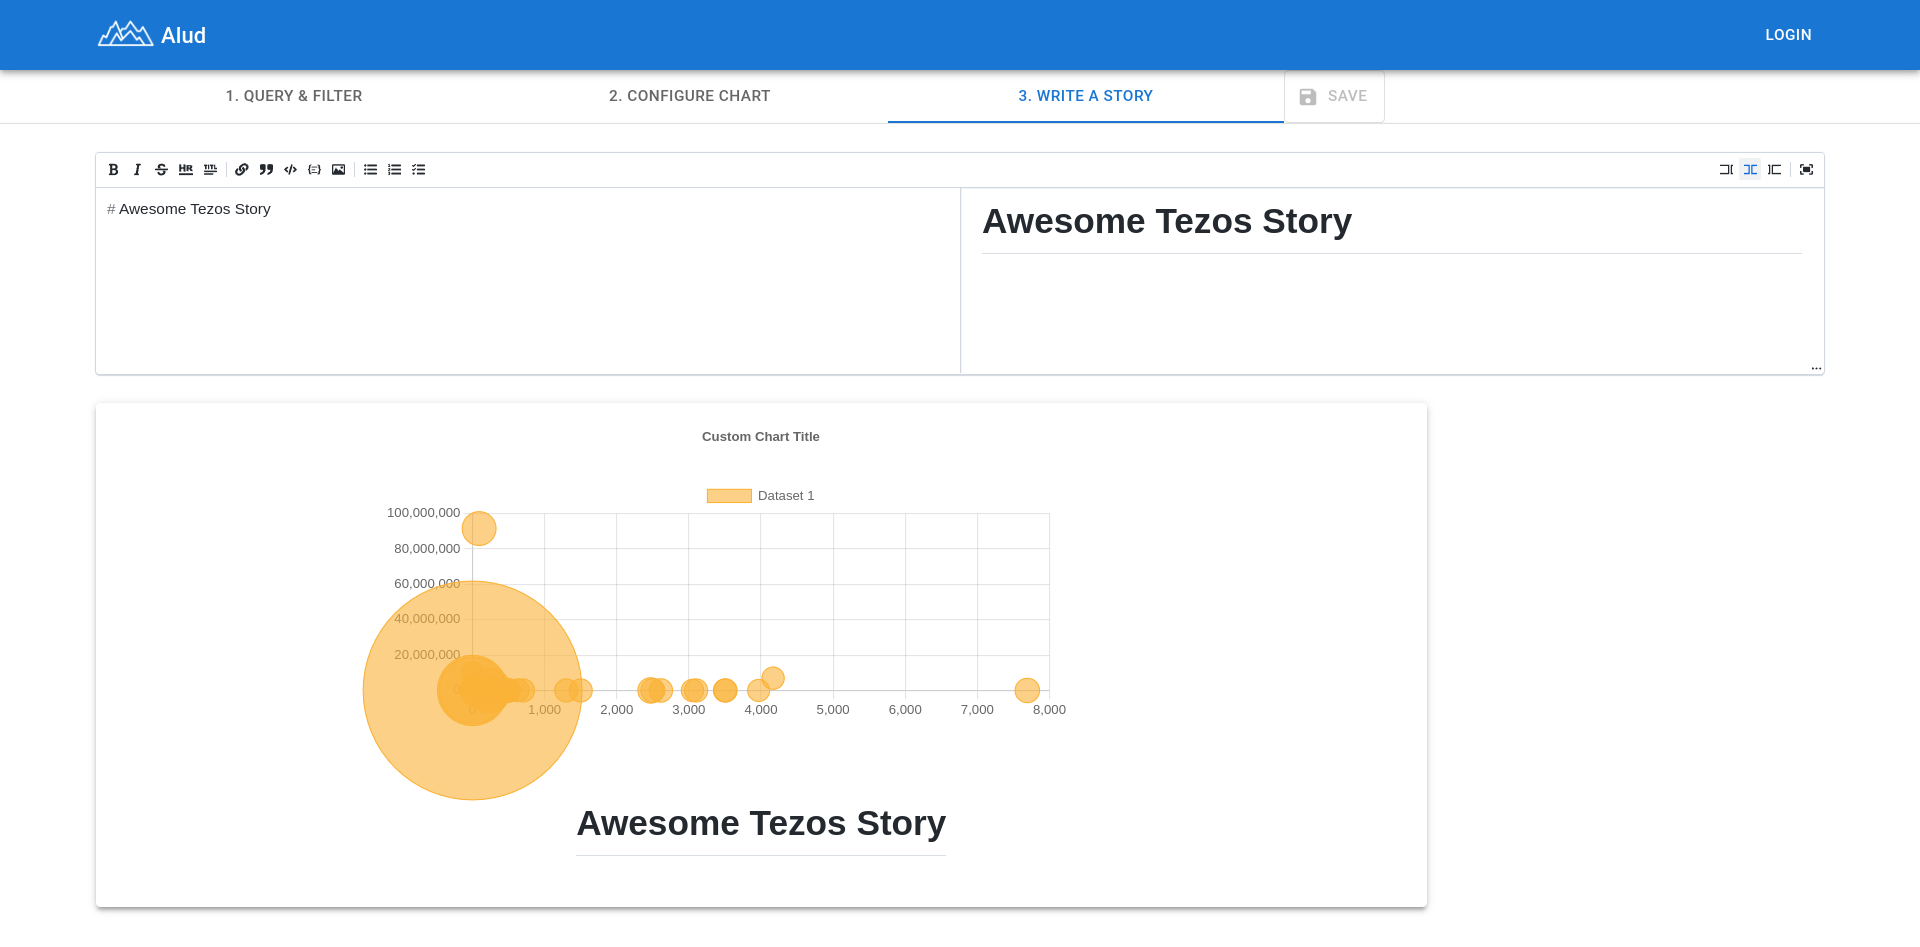The width and height of the screenshot is (1920, 947).
Task: Click the 4,000 x-axis label
Action: [x=761, y=710]
